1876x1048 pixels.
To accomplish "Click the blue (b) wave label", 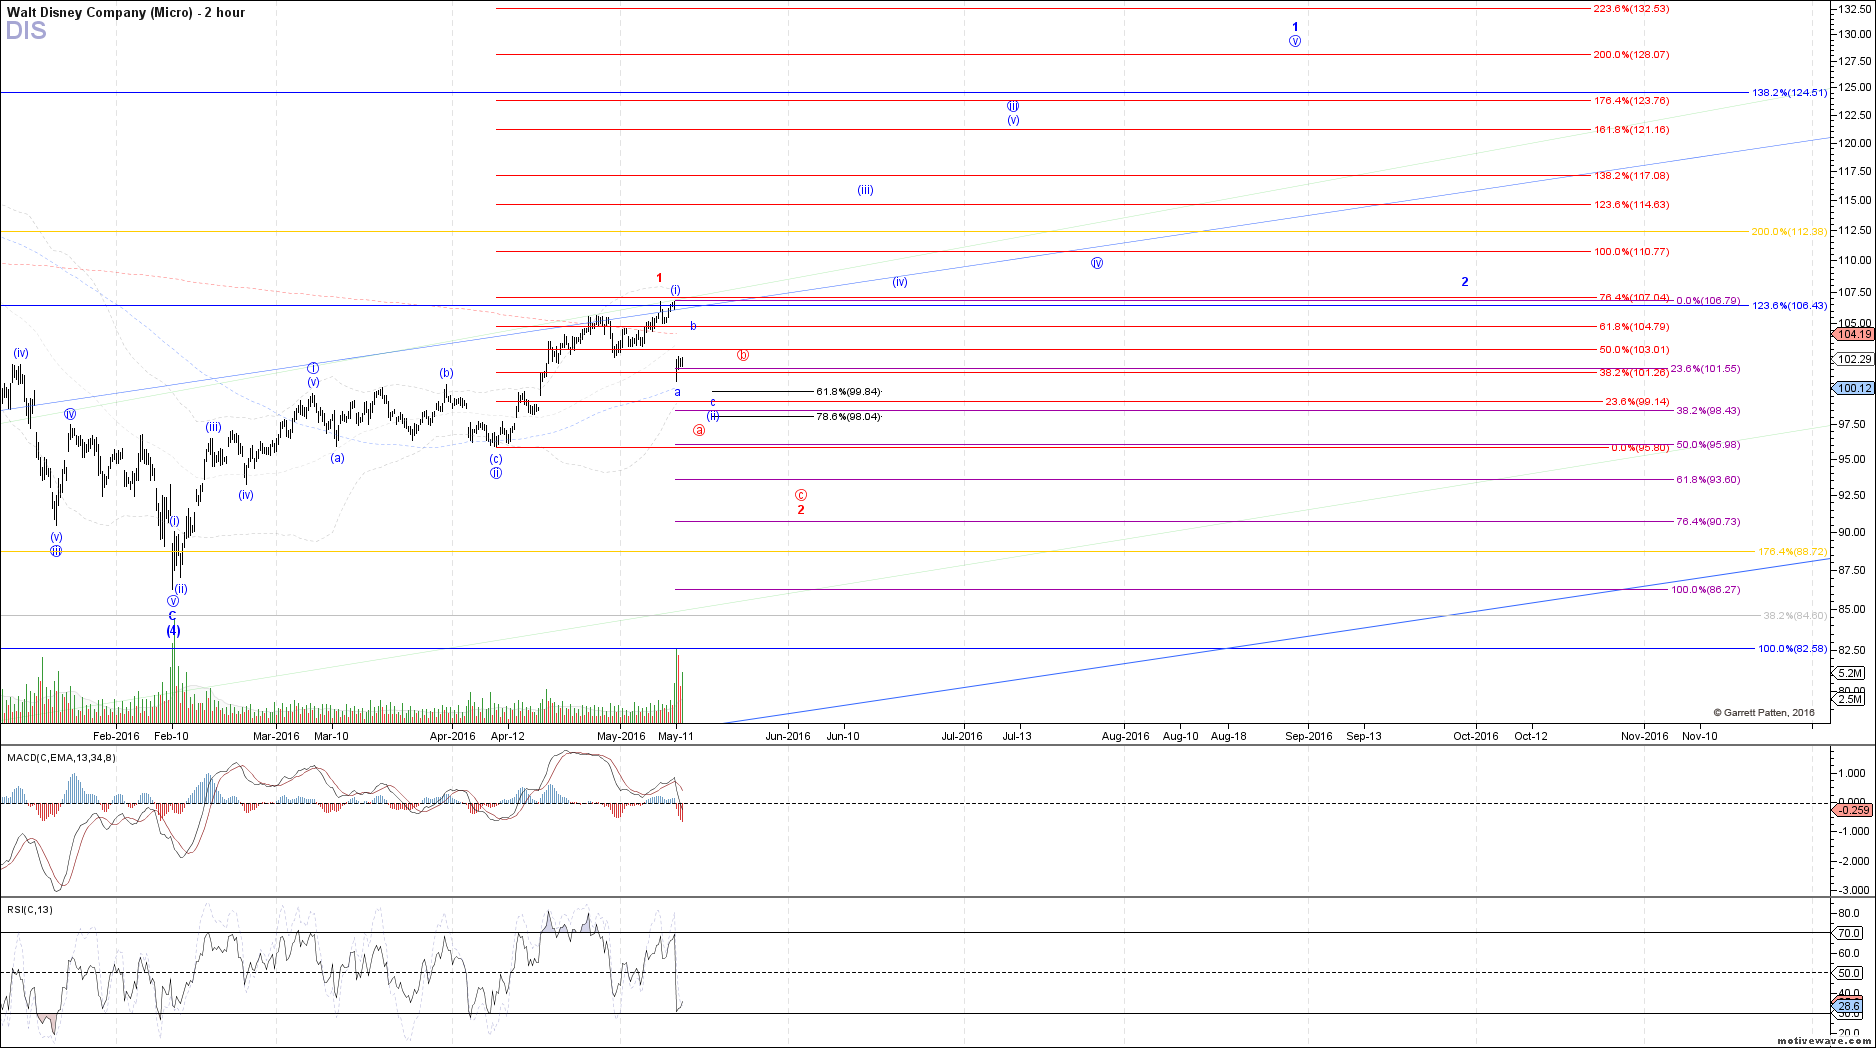I will coord(446,374).
